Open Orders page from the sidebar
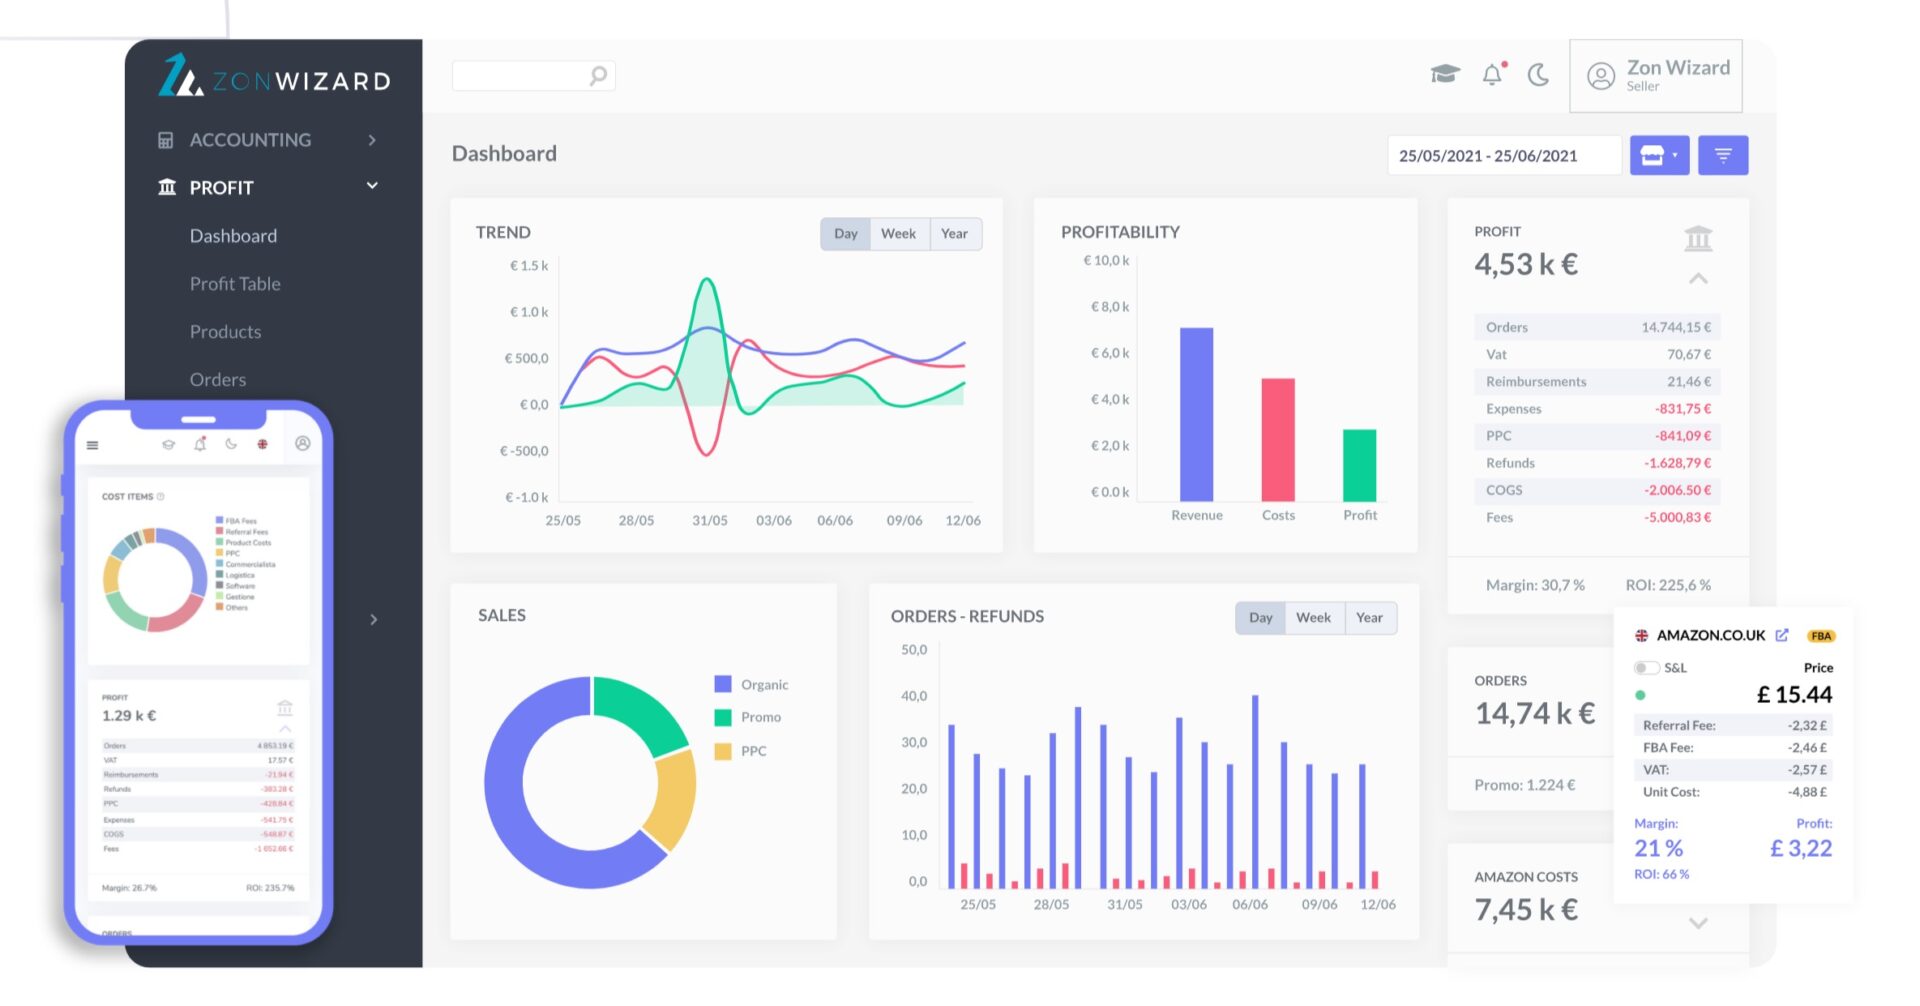1920x1006 pixels. click(x=218, y=380)
